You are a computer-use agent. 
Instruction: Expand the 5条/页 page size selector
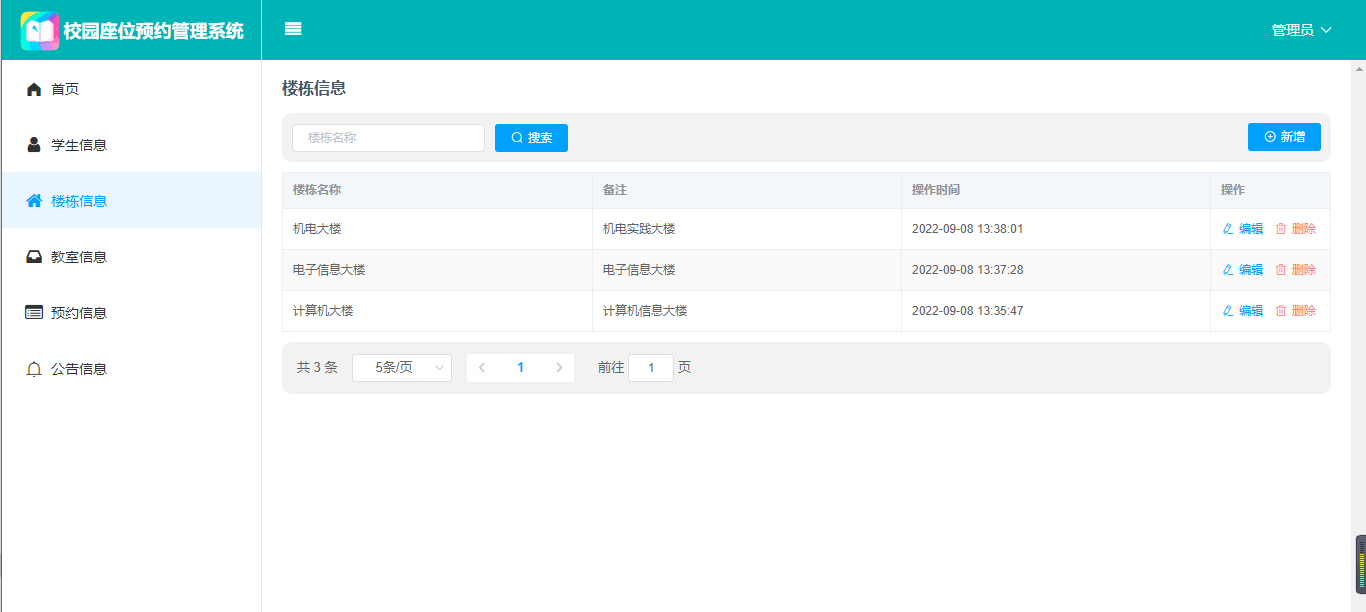pos(402,368)
